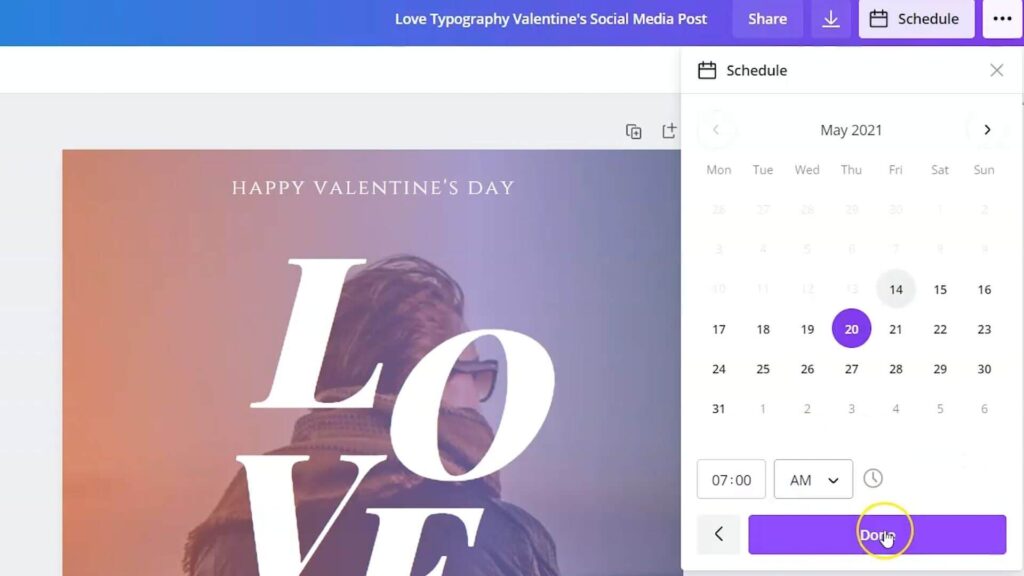Confirm scheduling with the Done button
Screen dimensions: 1024x576
(x=878, y=534)
